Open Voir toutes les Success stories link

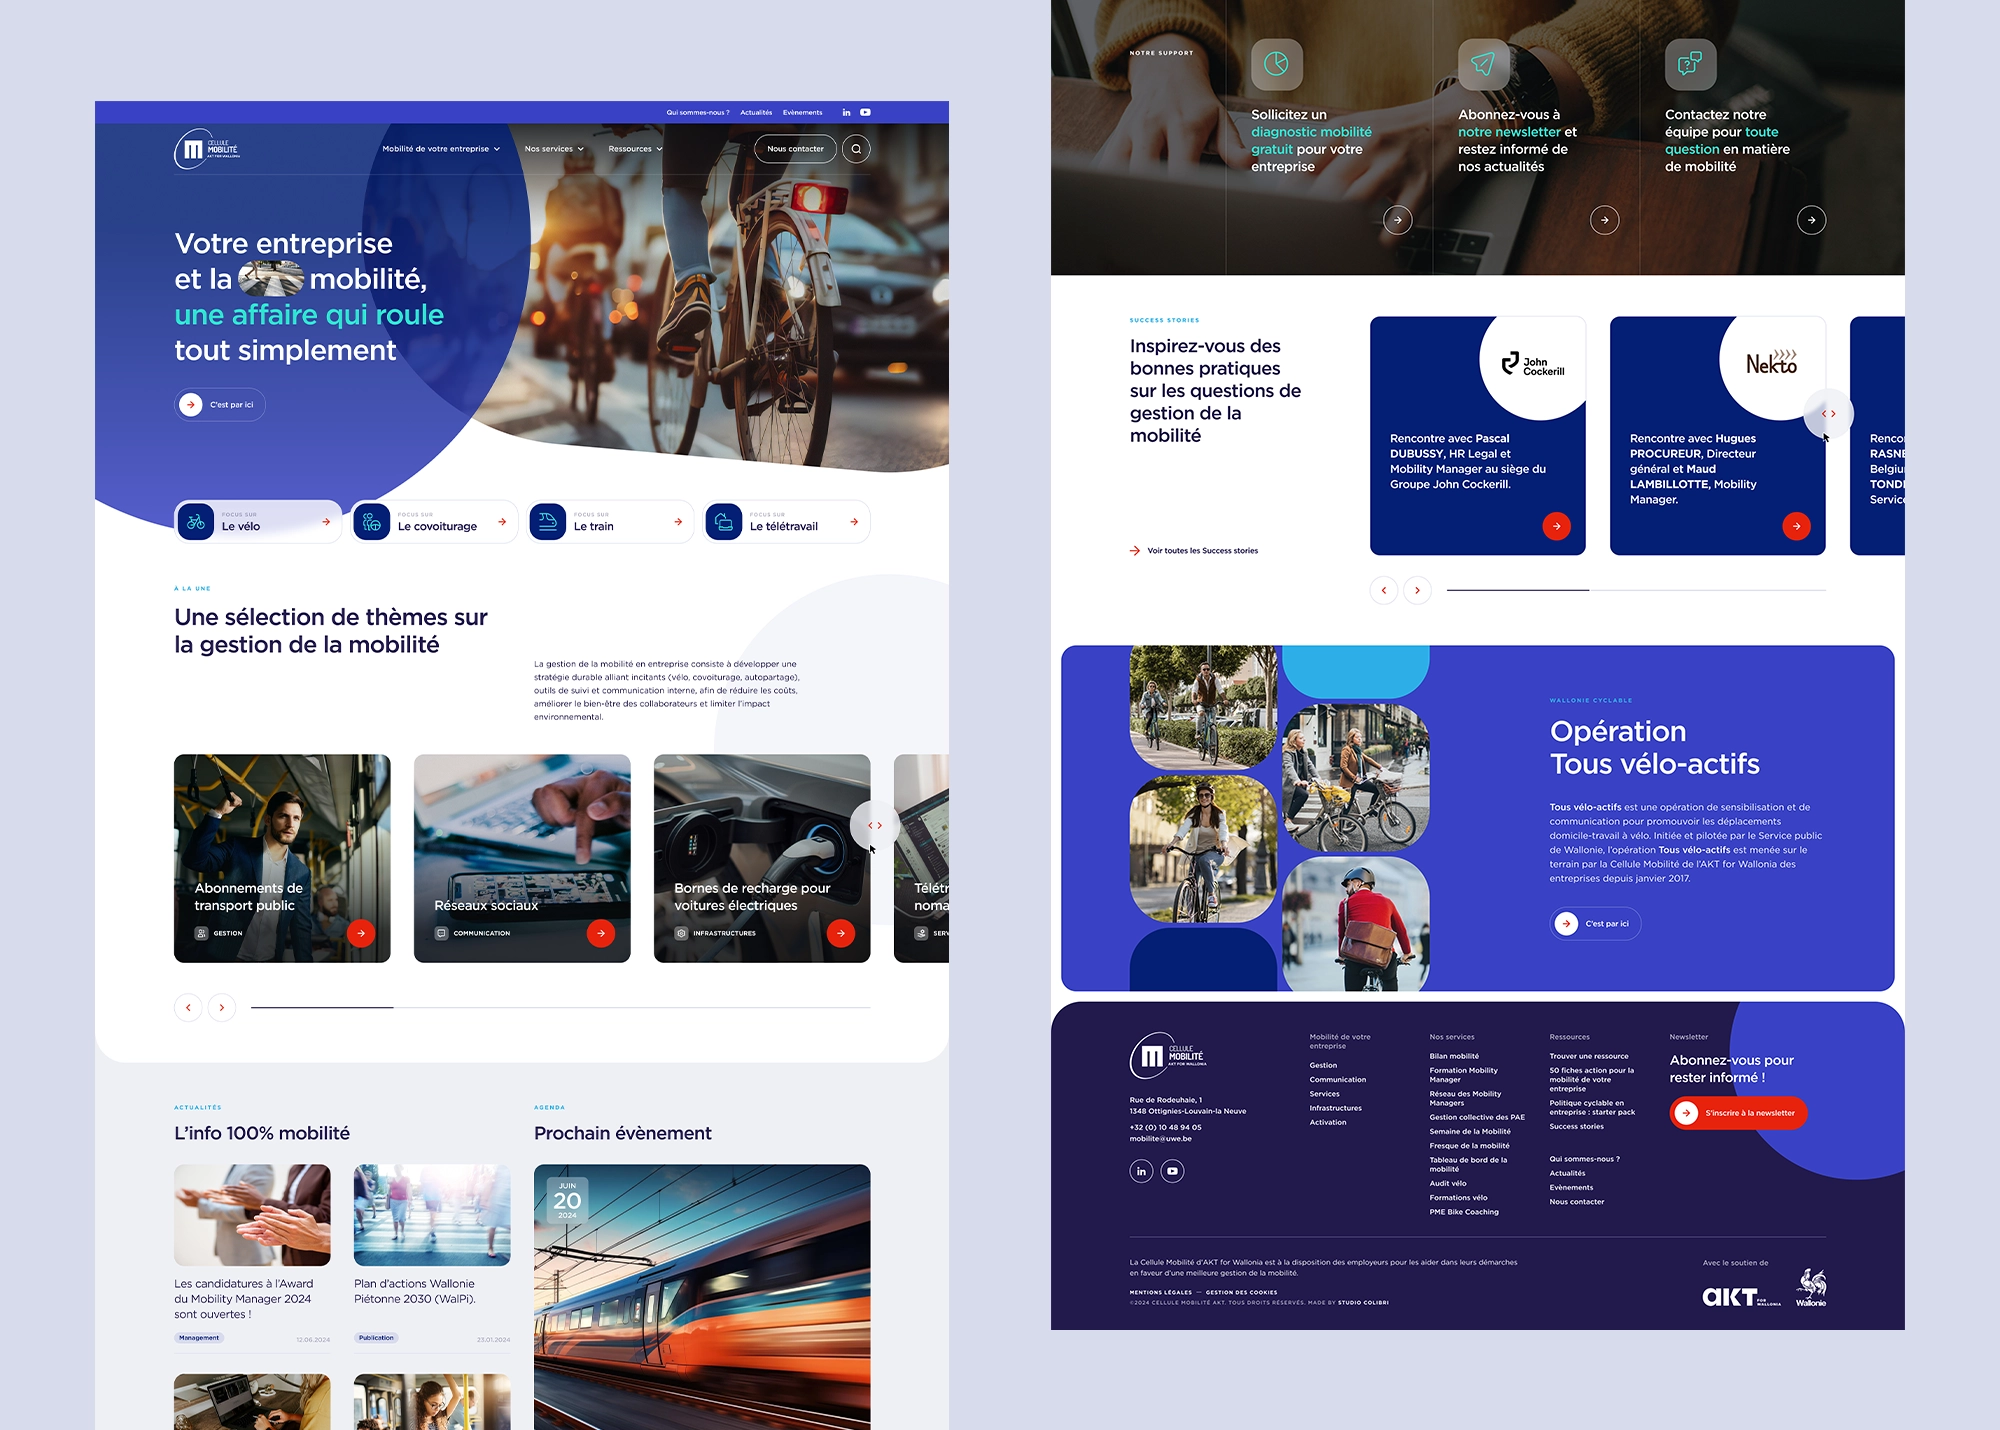click(x=1194, y=551)
